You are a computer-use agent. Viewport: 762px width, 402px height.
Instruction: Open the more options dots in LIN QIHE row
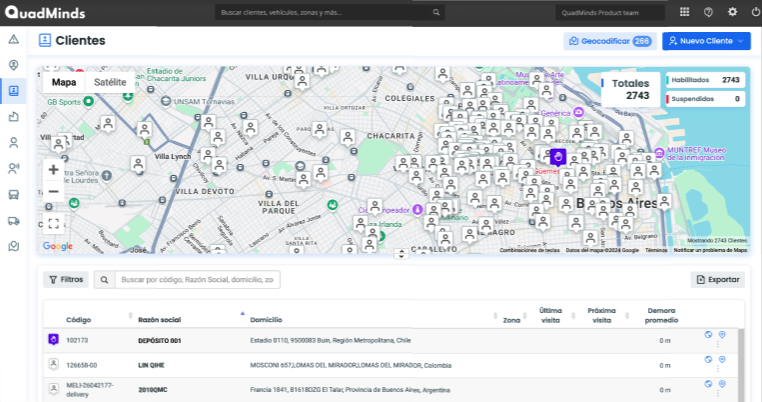point(717,369)
